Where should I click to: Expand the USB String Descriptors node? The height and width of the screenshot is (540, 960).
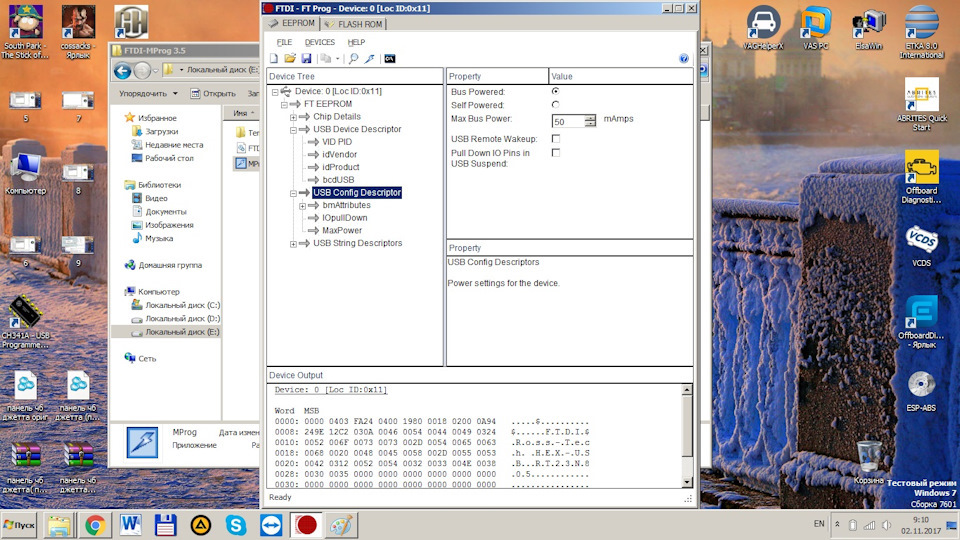pyautogui.click(x=293, y=244)
